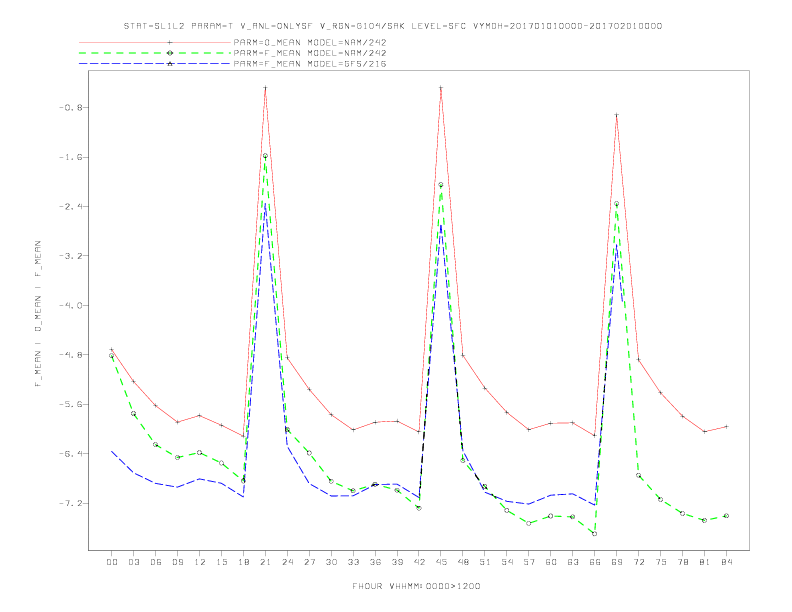
Task: Click the triangle marker in the blue legend line
Action: pyautogui.click(x=170, y=64)
